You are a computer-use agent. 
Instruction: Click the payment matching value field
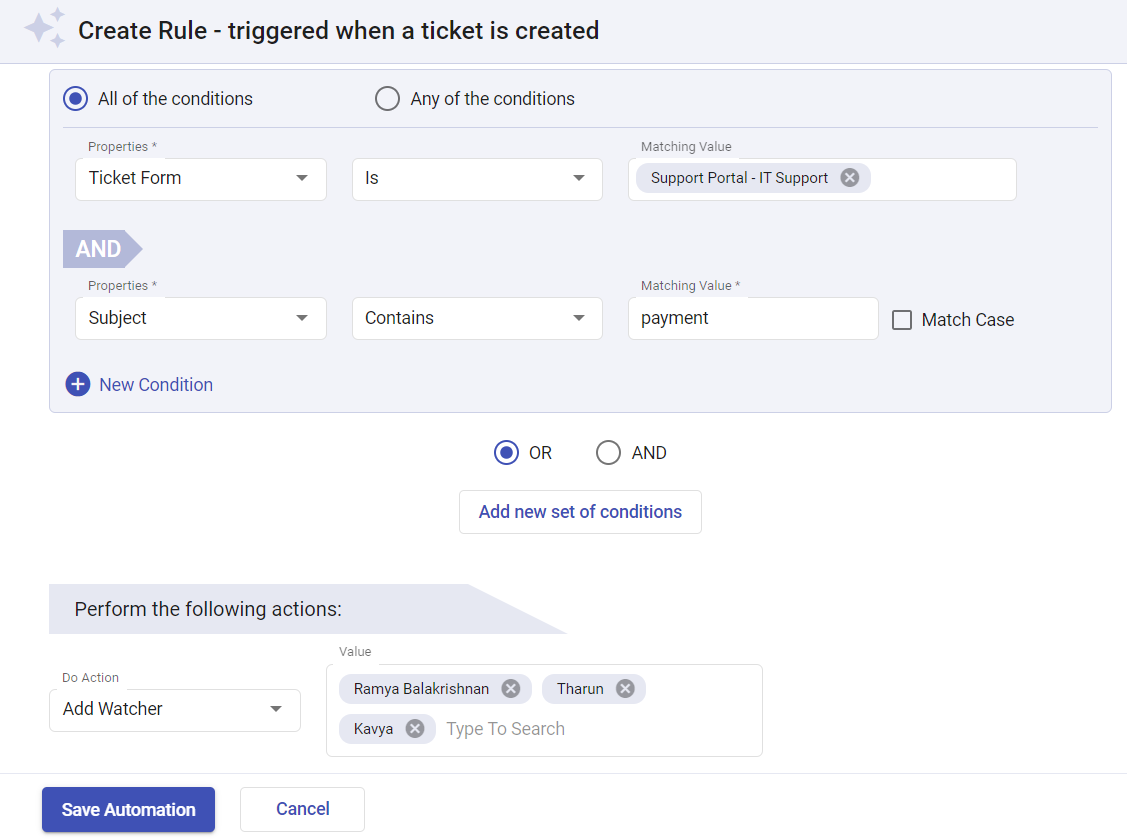tap(753, 318)
